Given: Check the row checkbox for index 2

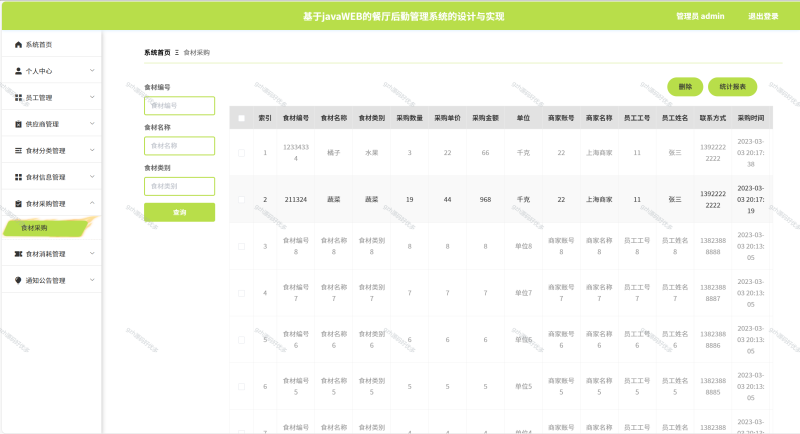Looking at the screenshot, I should pyautogui.click(x=241, y=200).
